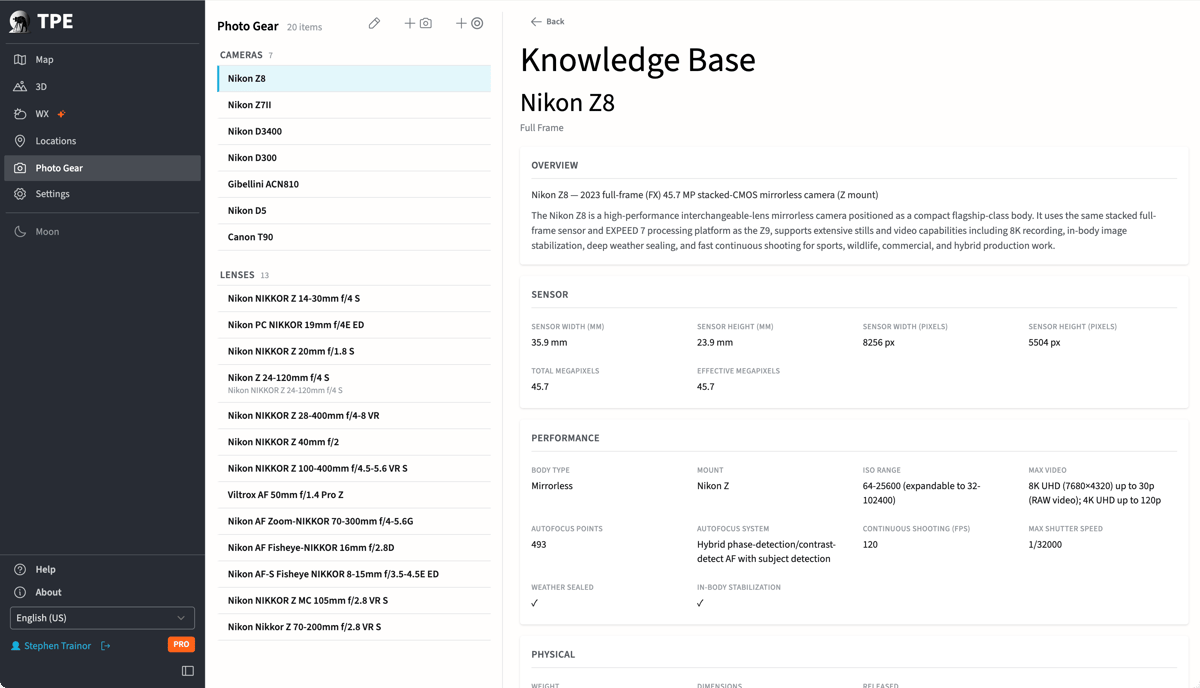
Task: Select Gibellini ACN810 camera
Action: tap(354, 184)
